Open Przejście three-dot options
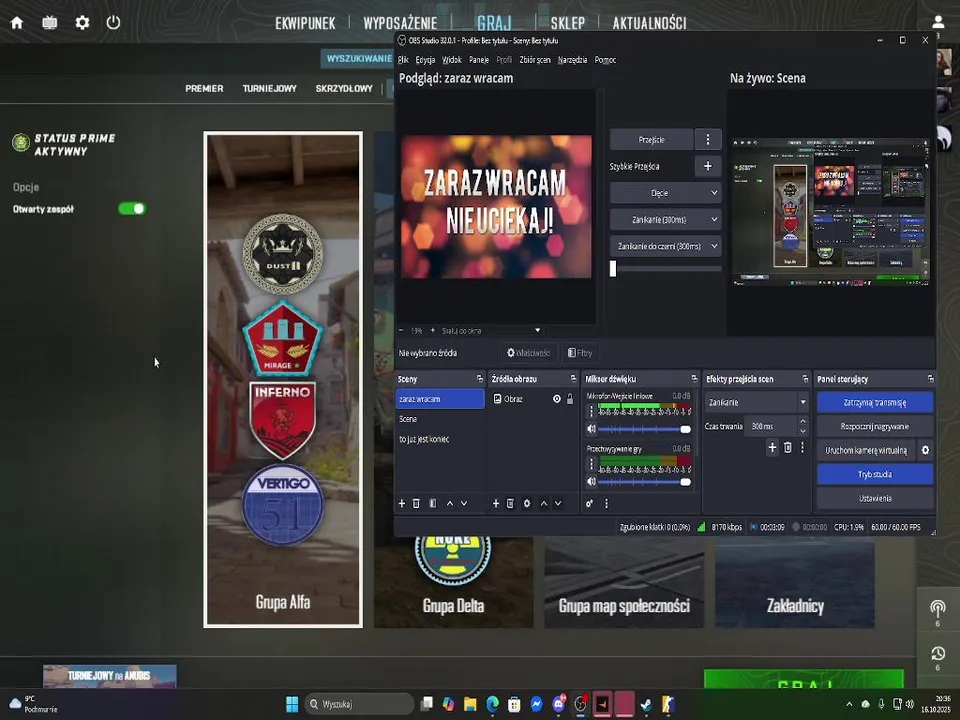Viewport: 960px width, 720px height. (708, 140)
